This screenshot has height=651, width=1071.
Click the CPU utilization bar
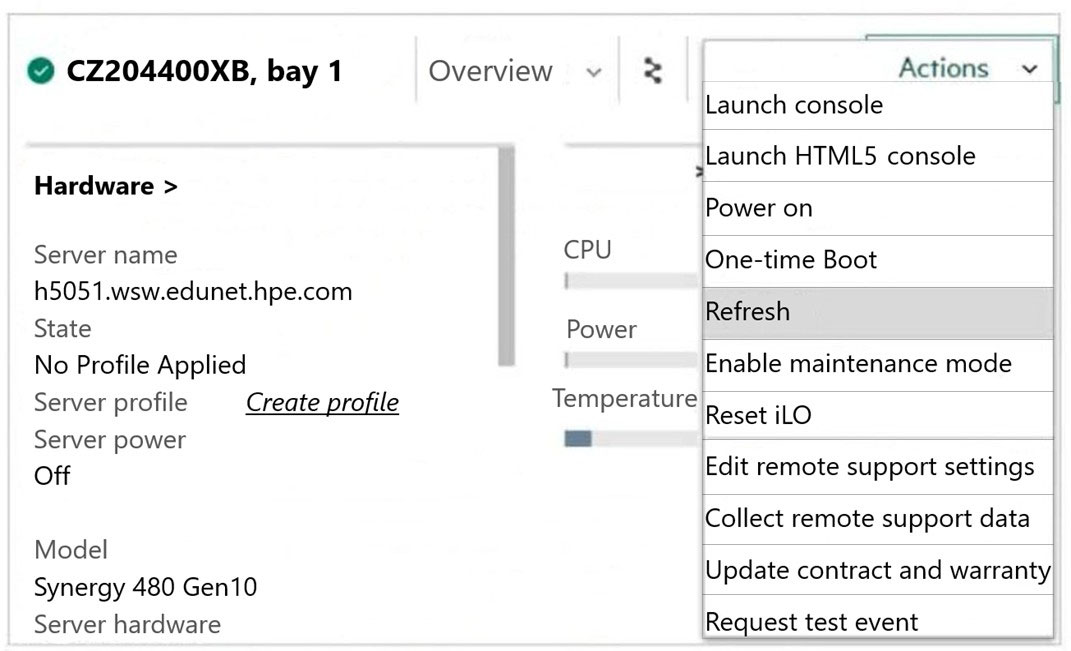coord(632,281)
